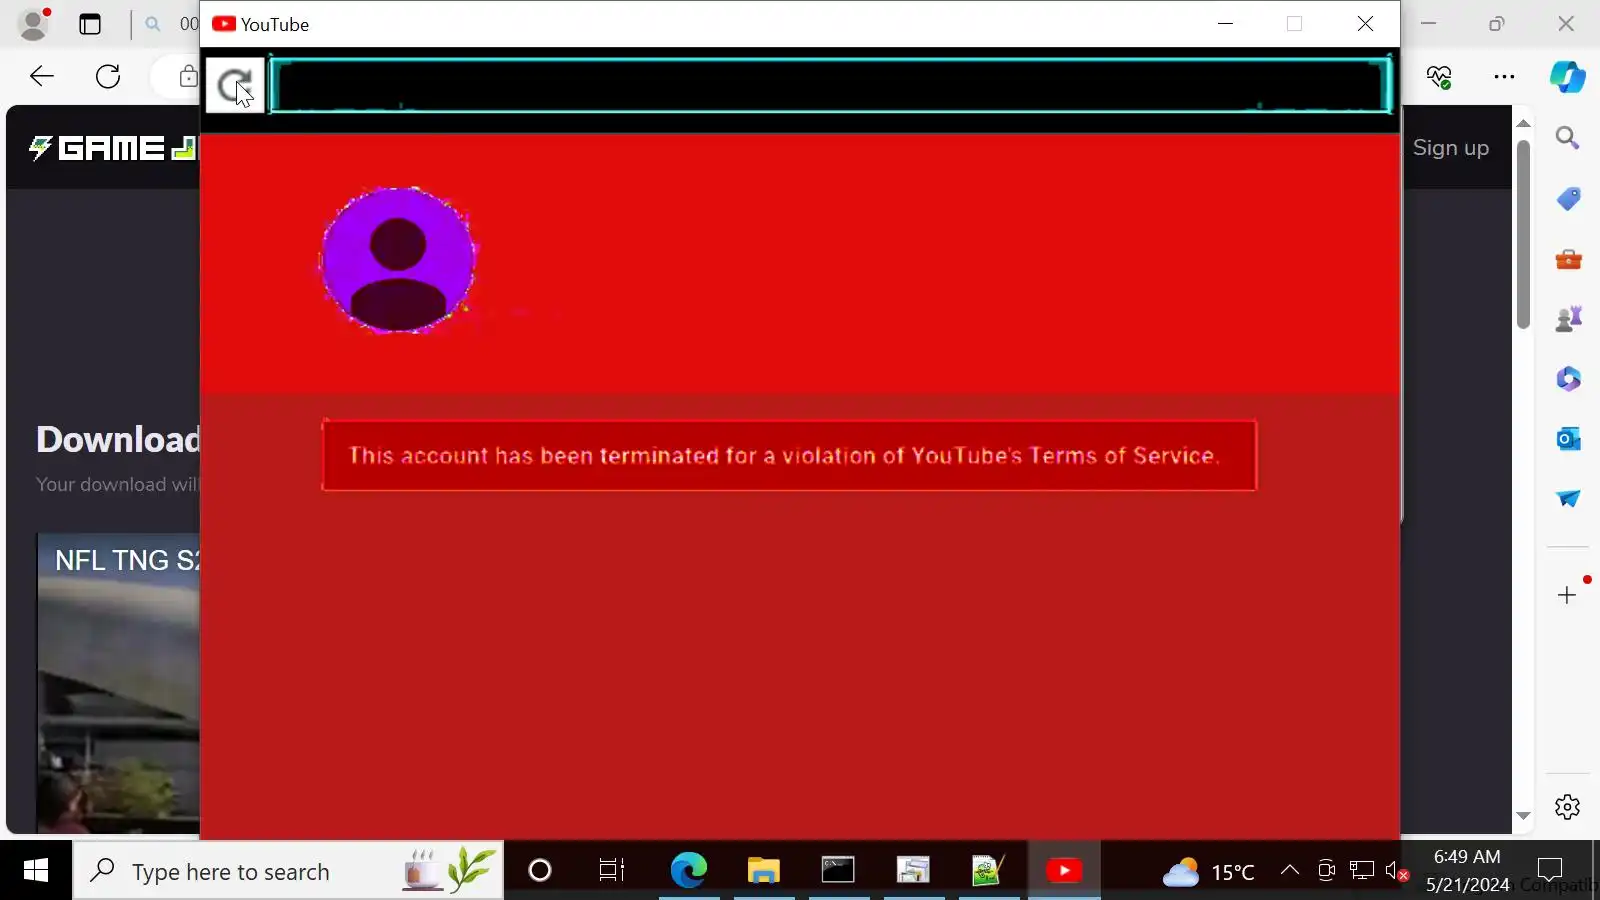This screenshot has height=900, width=1600.
Task: Click the muted volume tray icon
Action: point(1397,871)
